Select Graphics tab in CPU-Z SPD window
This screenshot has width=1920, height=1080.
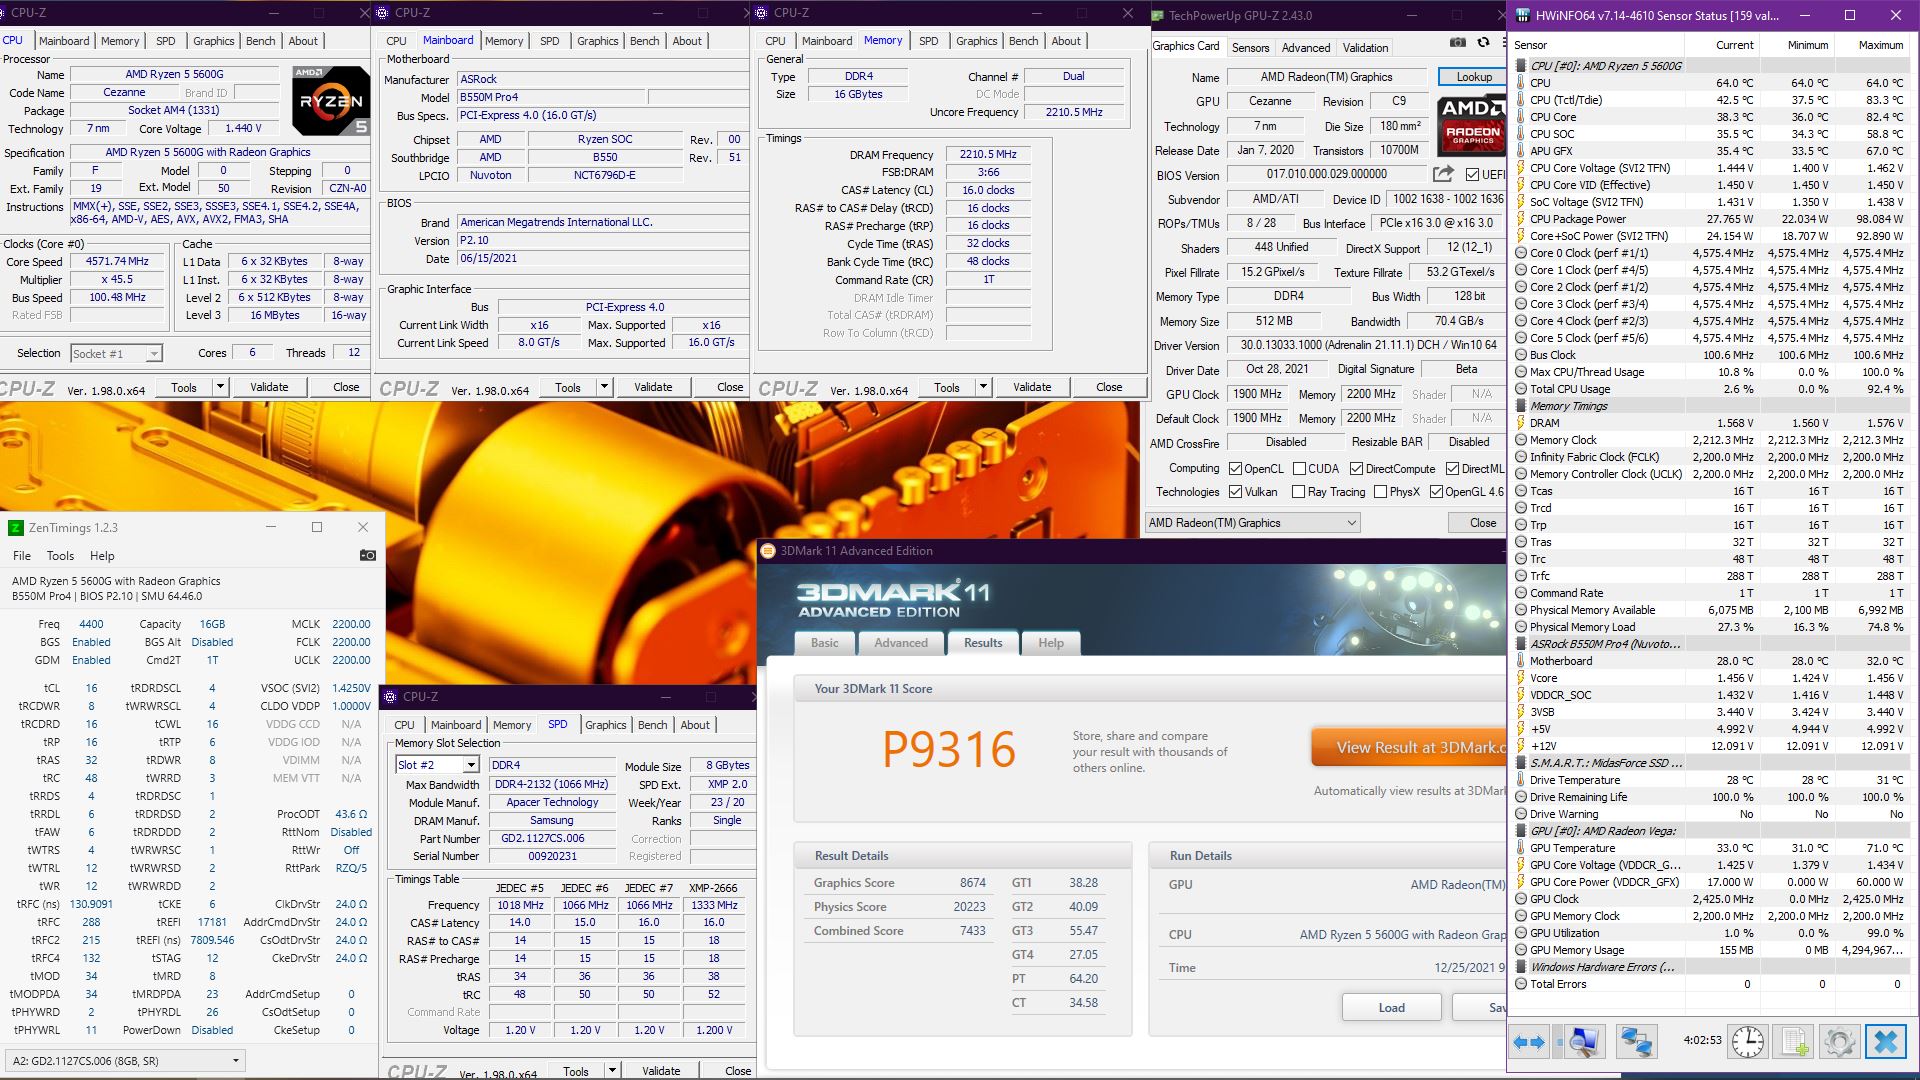tap(606, 725)
